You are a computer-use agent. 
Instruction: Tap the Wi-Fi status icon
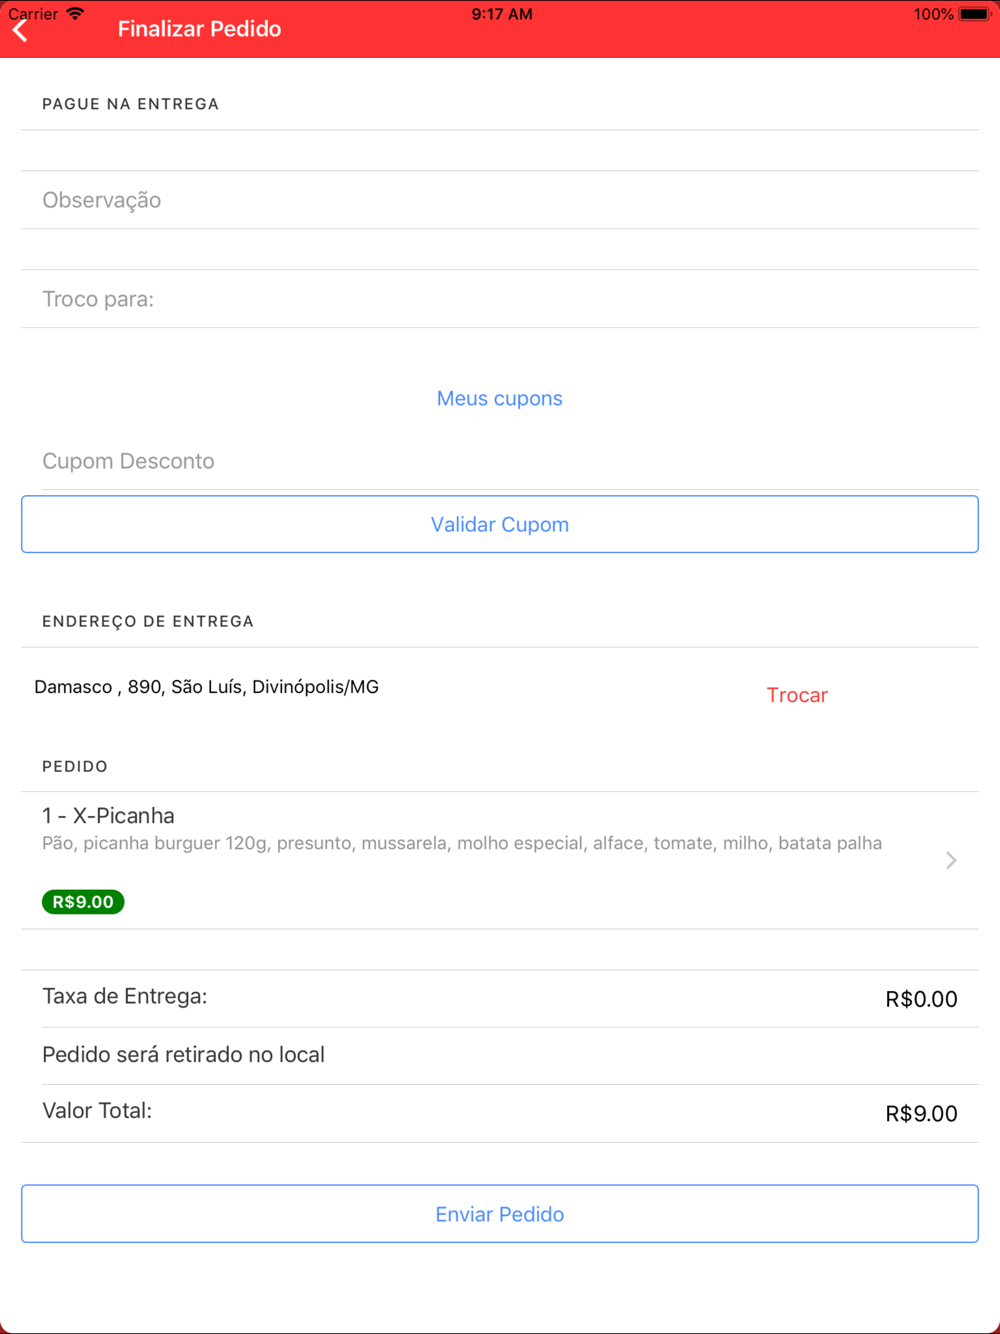tap(75, 14)
